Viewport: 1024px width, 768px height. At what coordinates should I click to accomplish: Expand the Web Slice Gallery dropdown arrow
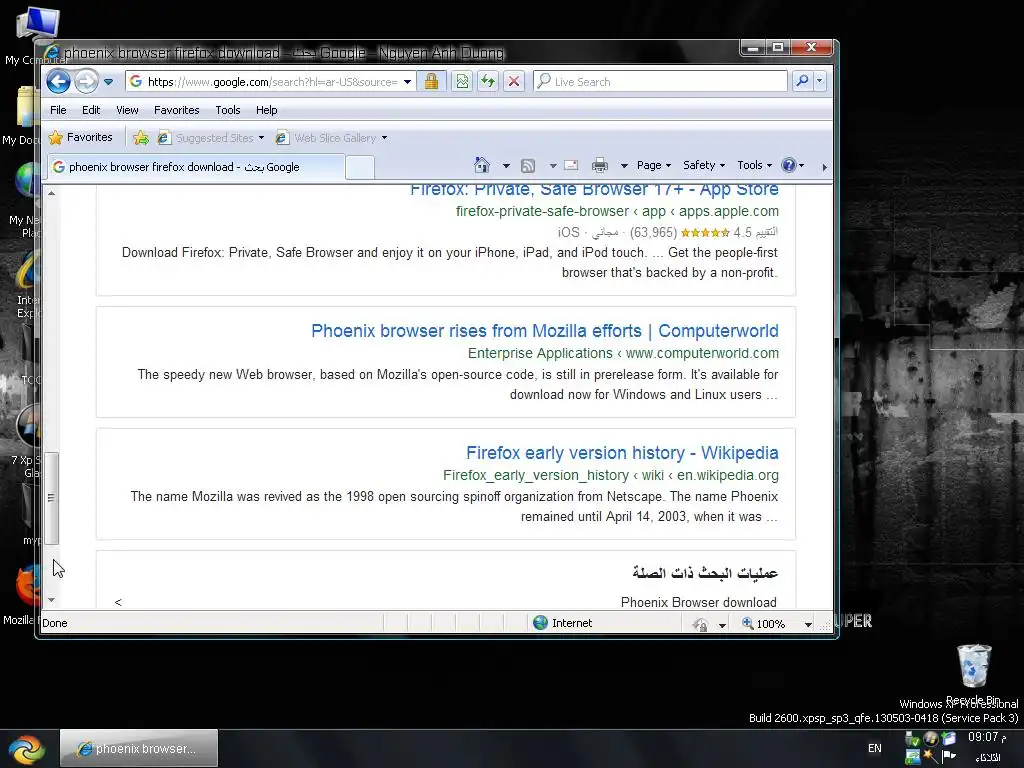pyautogui.click(x=385, y=138)
